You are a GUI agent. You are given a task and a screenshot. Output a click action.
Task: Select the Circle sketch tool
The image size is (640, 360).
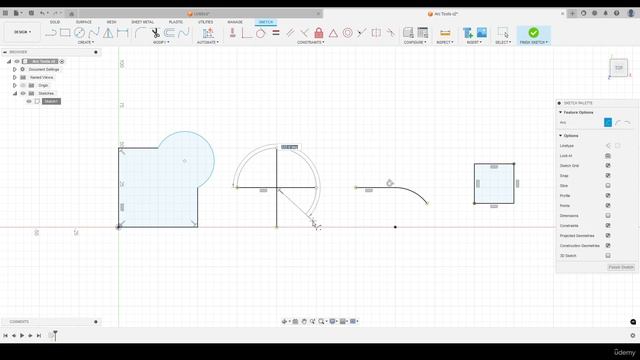pyautogui.click(x=79, y=33)
